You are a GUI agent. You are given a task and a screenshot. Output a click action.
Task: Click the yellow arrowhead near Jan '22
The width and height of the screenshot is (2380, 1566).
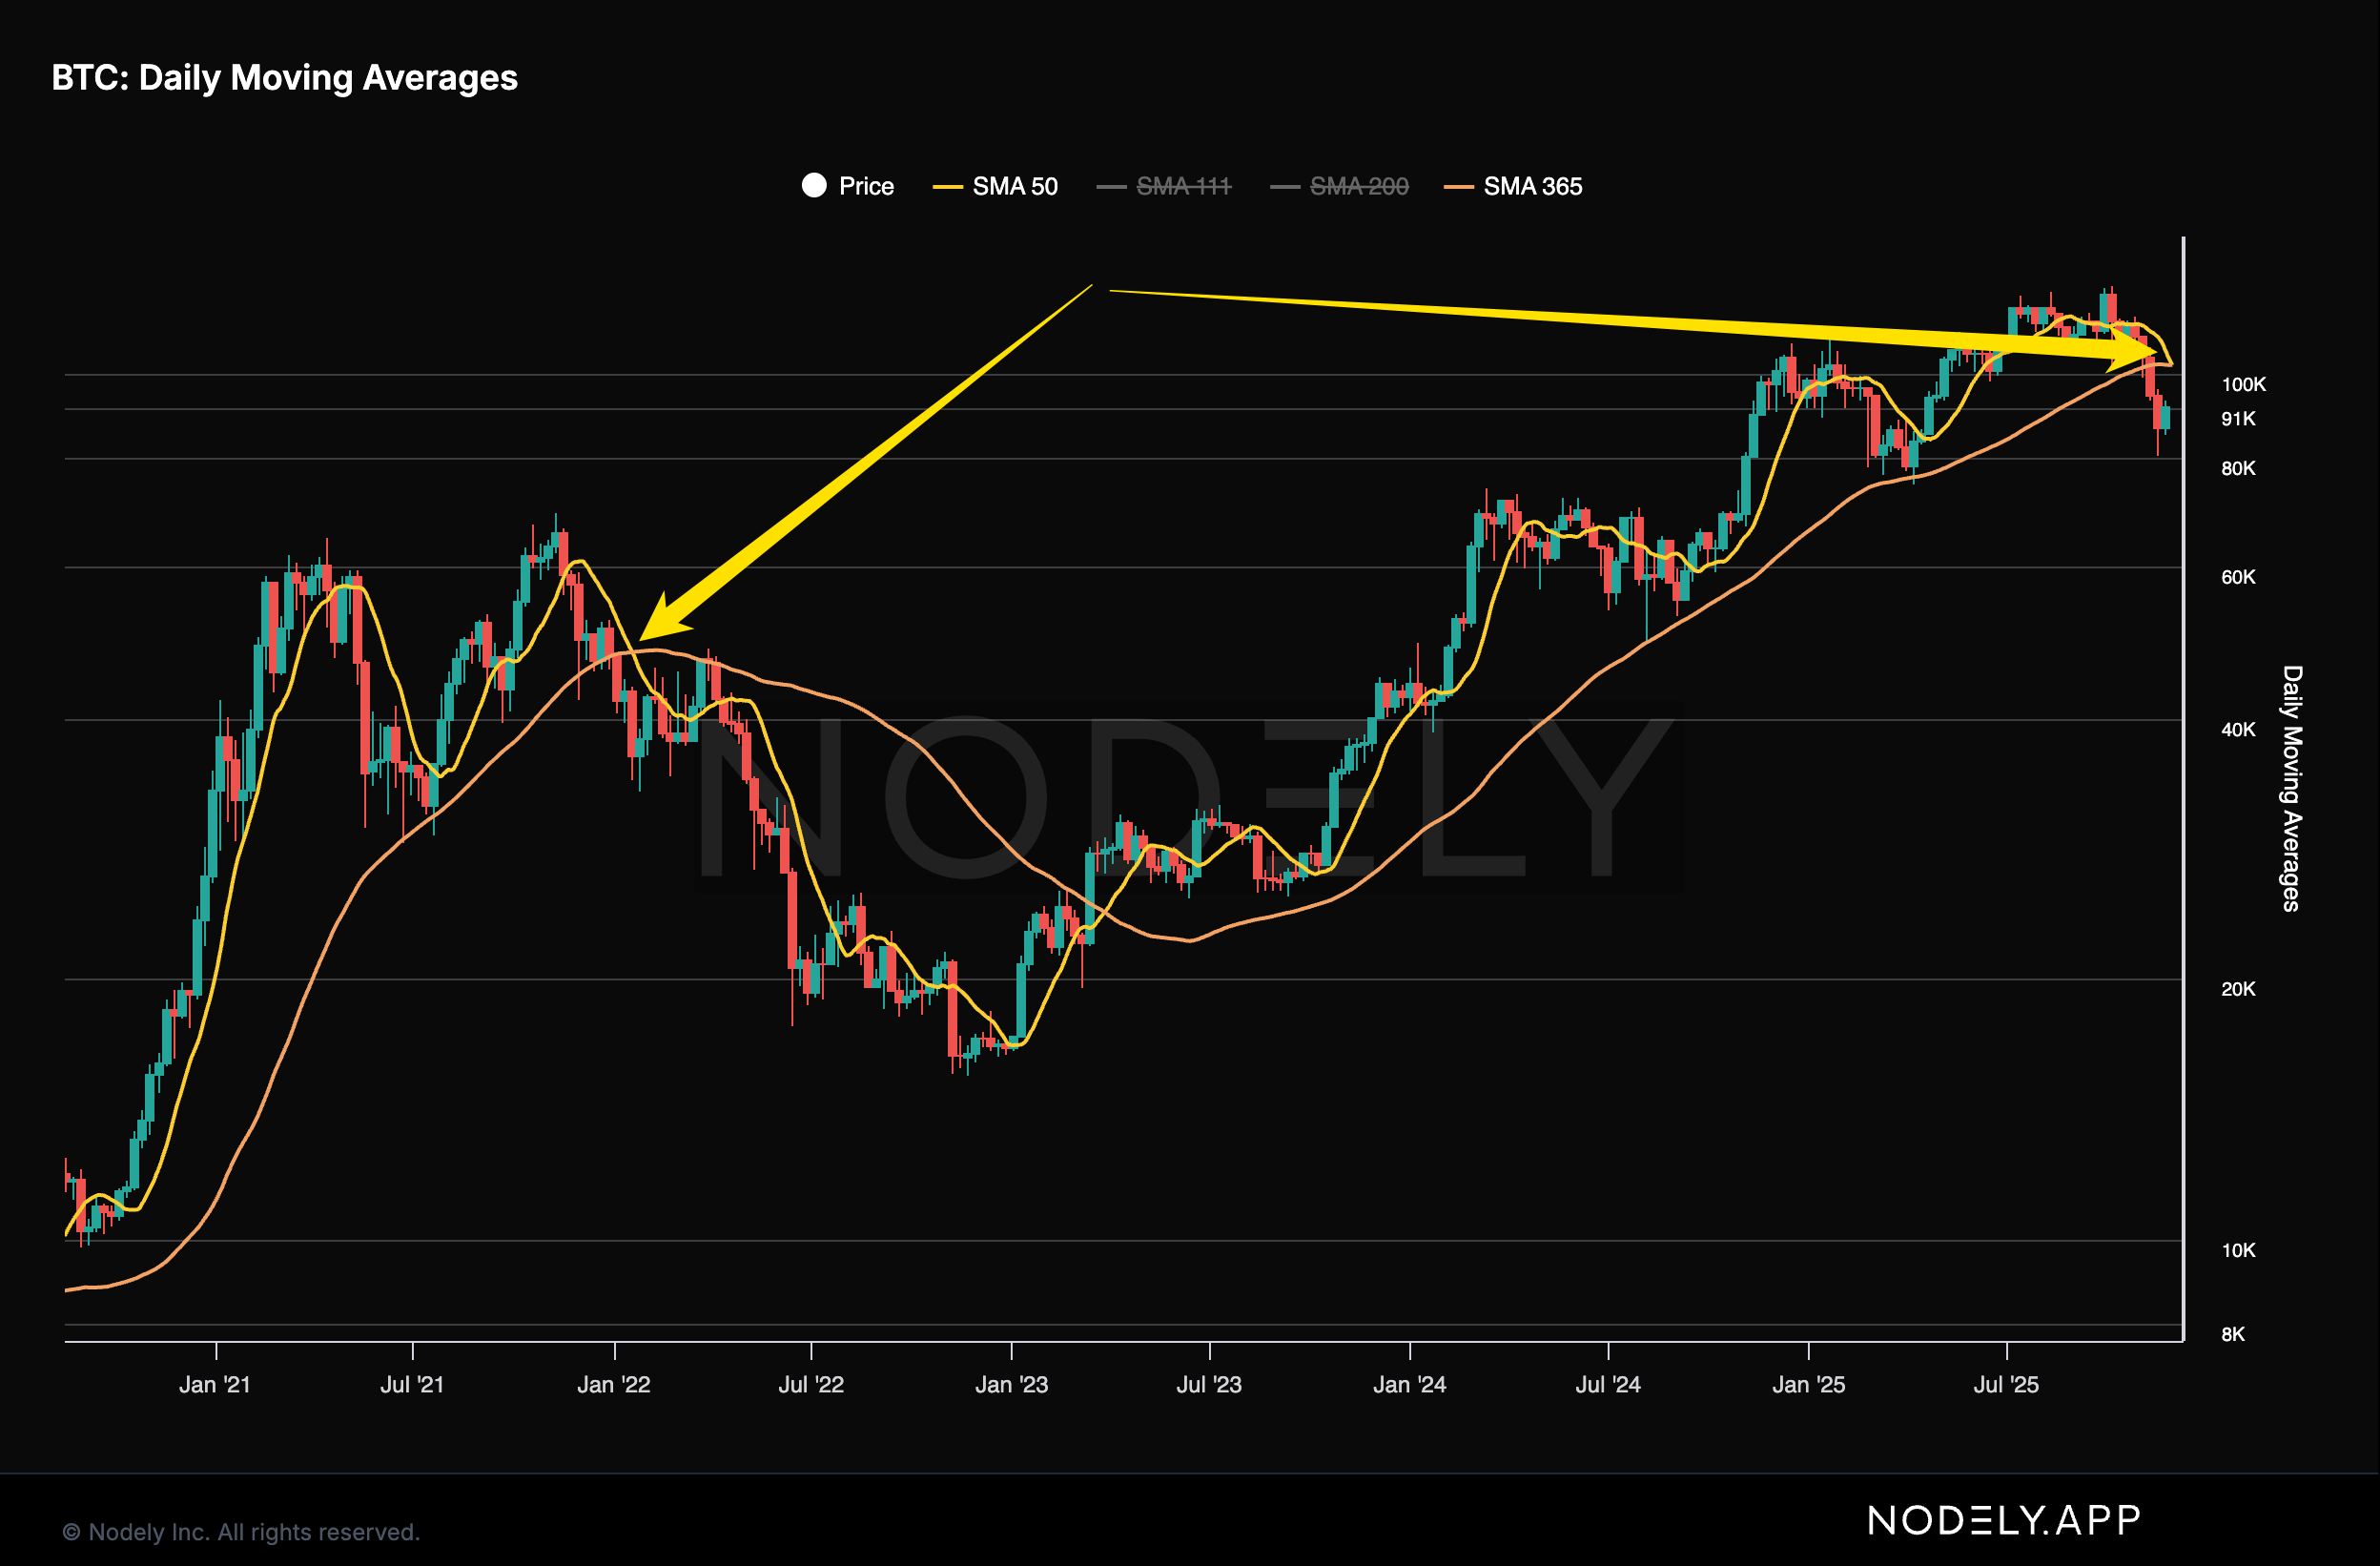(x=663, y=620)
